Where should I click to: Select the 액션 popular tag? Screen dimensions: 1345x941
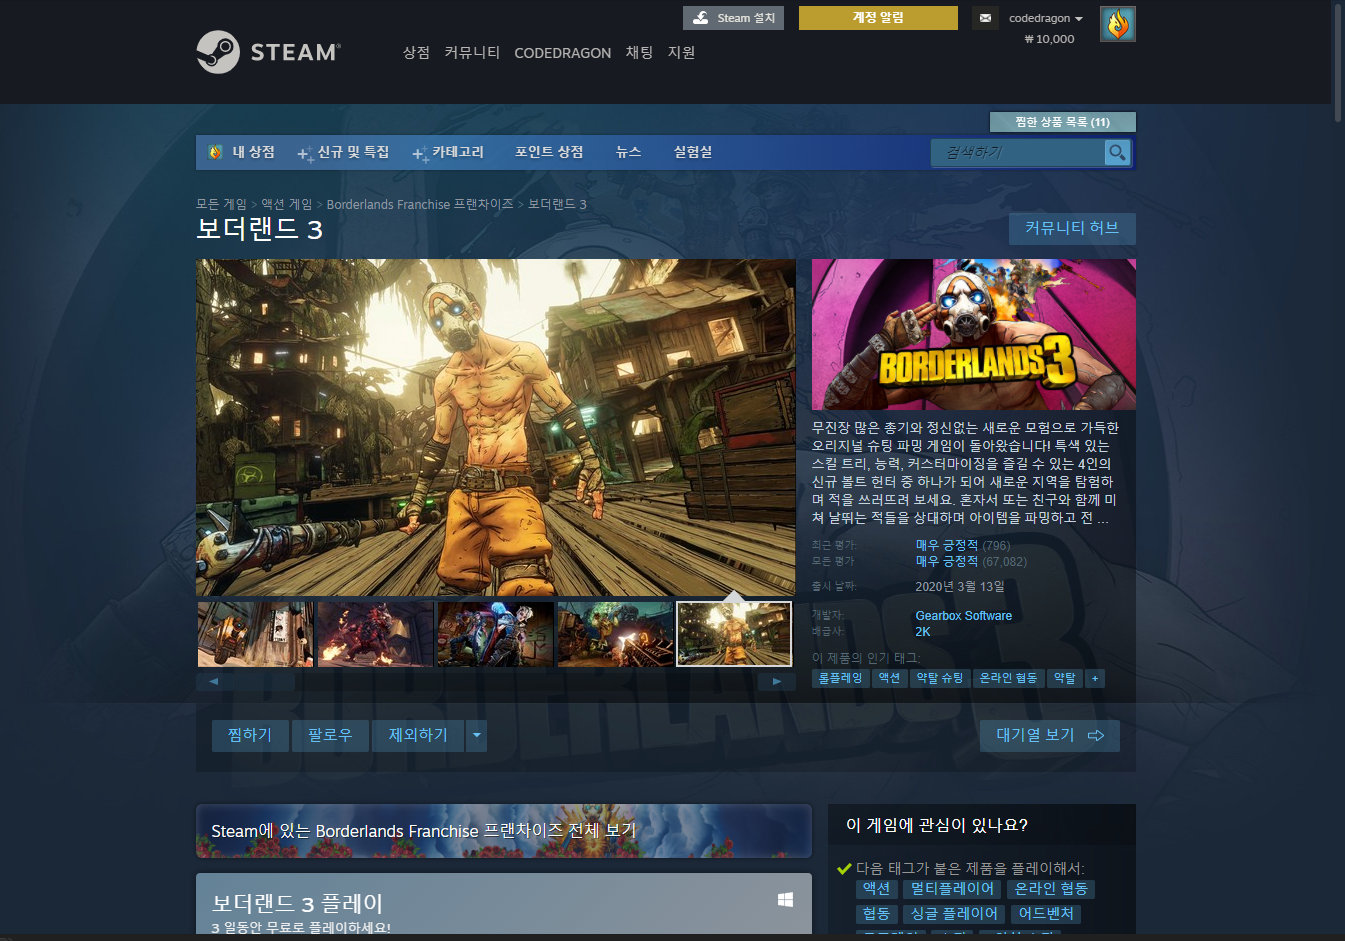point(889,678)
